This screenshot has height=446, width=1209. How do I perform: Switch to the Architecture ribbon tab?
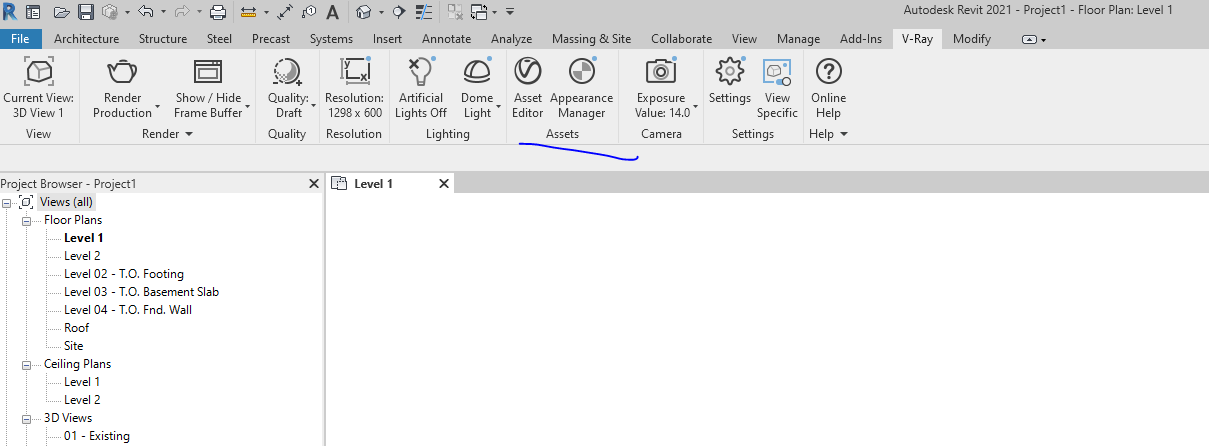[x=86, y=39]
